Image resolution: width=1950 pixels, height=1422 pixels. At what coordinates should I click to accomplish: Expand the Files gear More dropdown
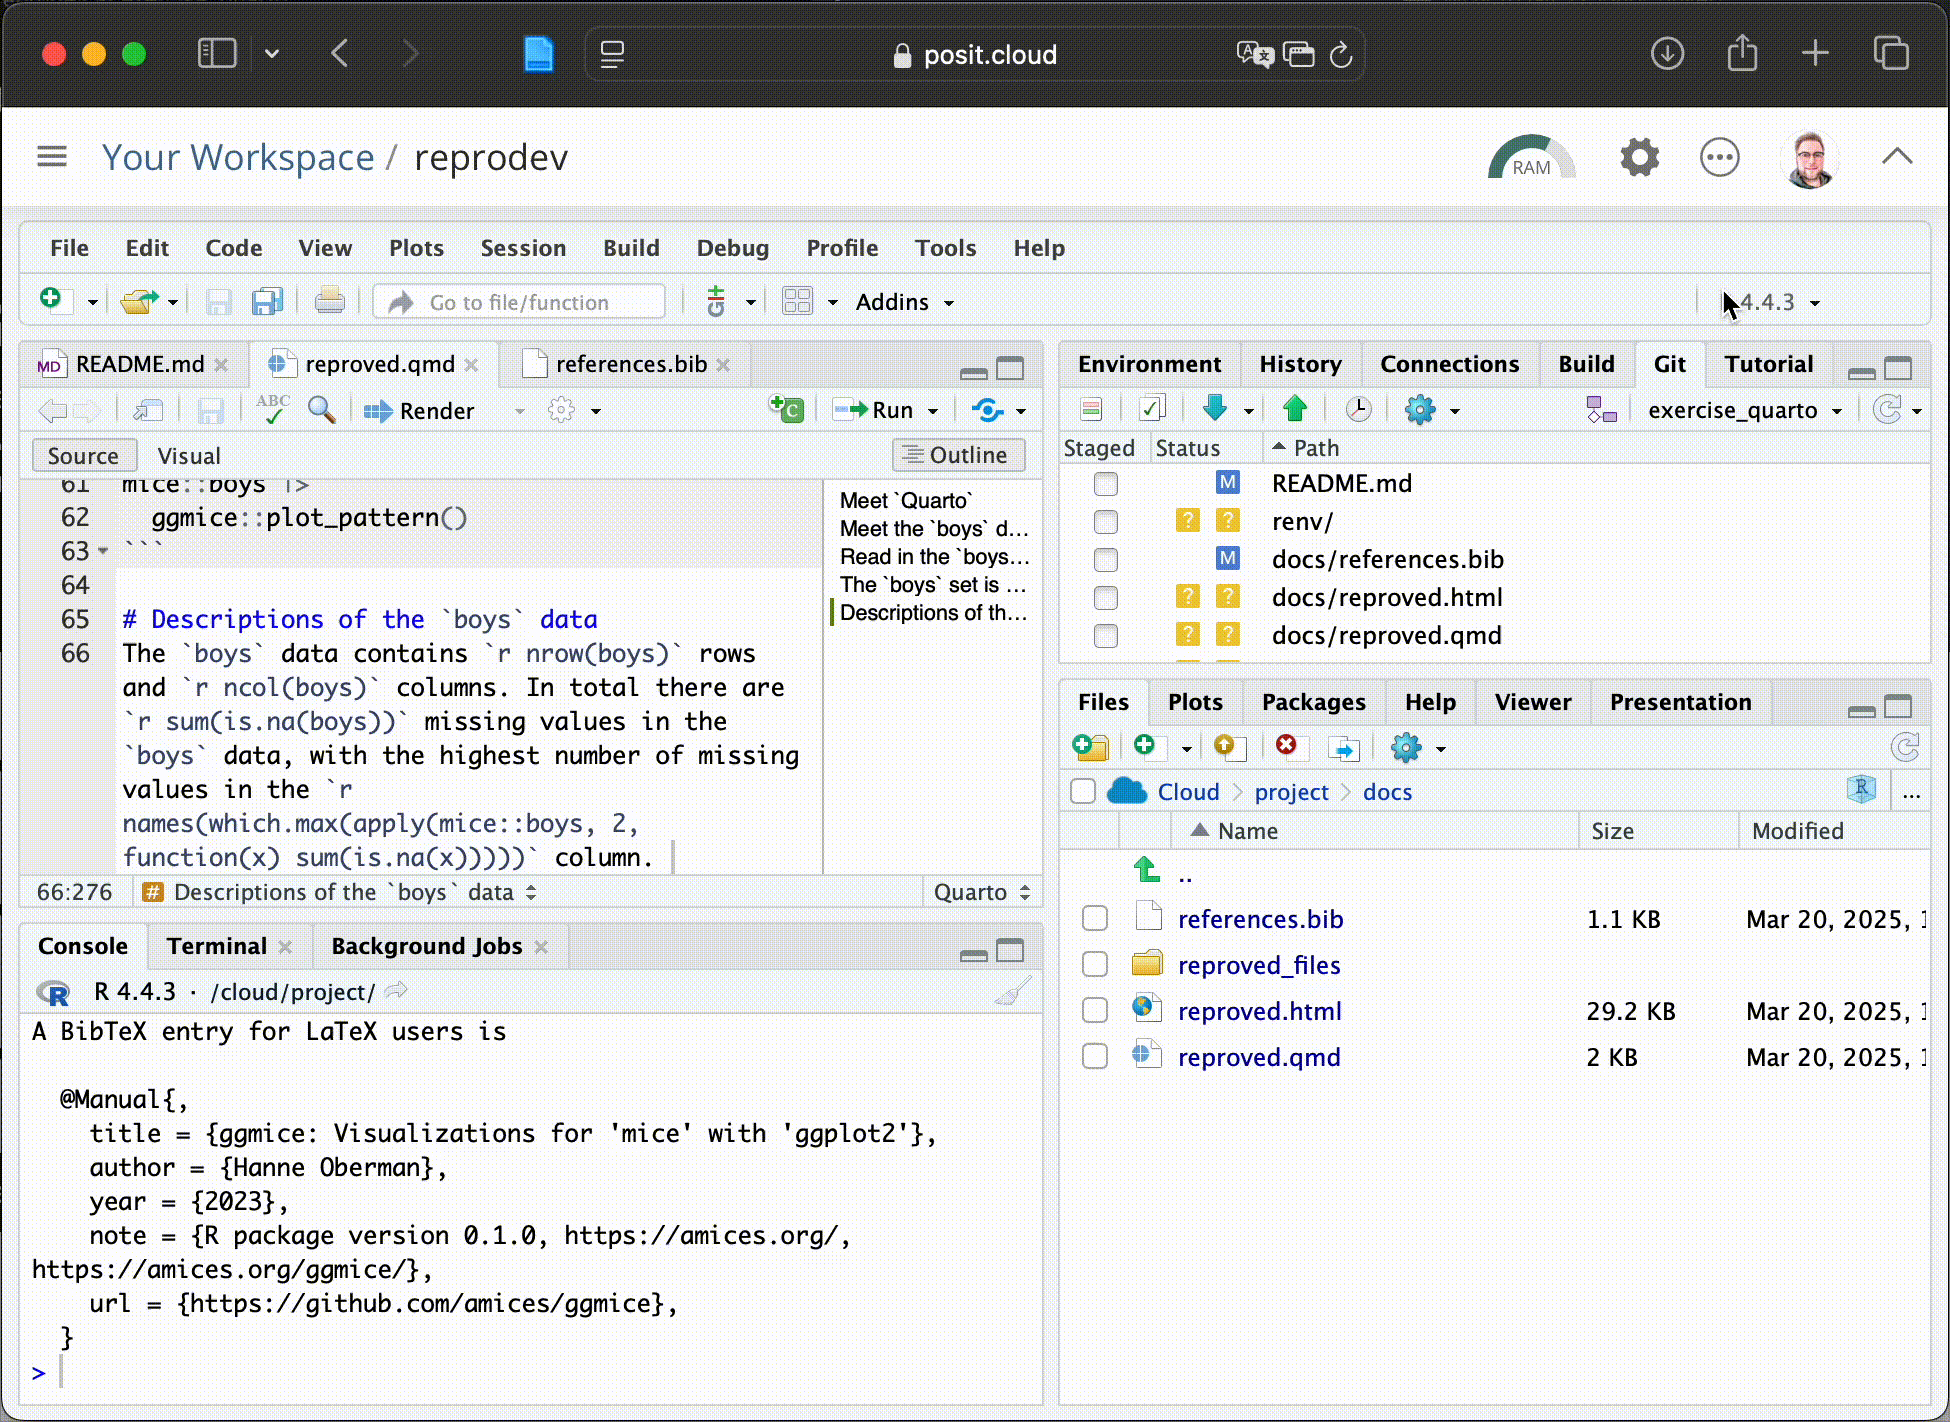(x=1441, y=749)
